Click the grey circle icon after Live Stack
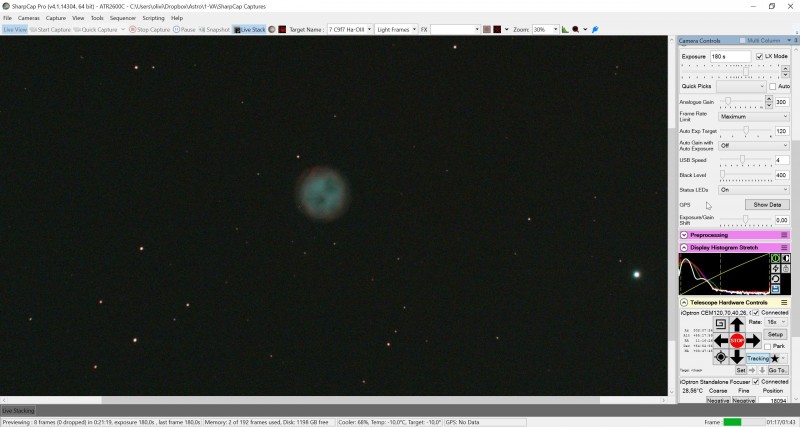This screenshot has height=427, width=800. 271,30
